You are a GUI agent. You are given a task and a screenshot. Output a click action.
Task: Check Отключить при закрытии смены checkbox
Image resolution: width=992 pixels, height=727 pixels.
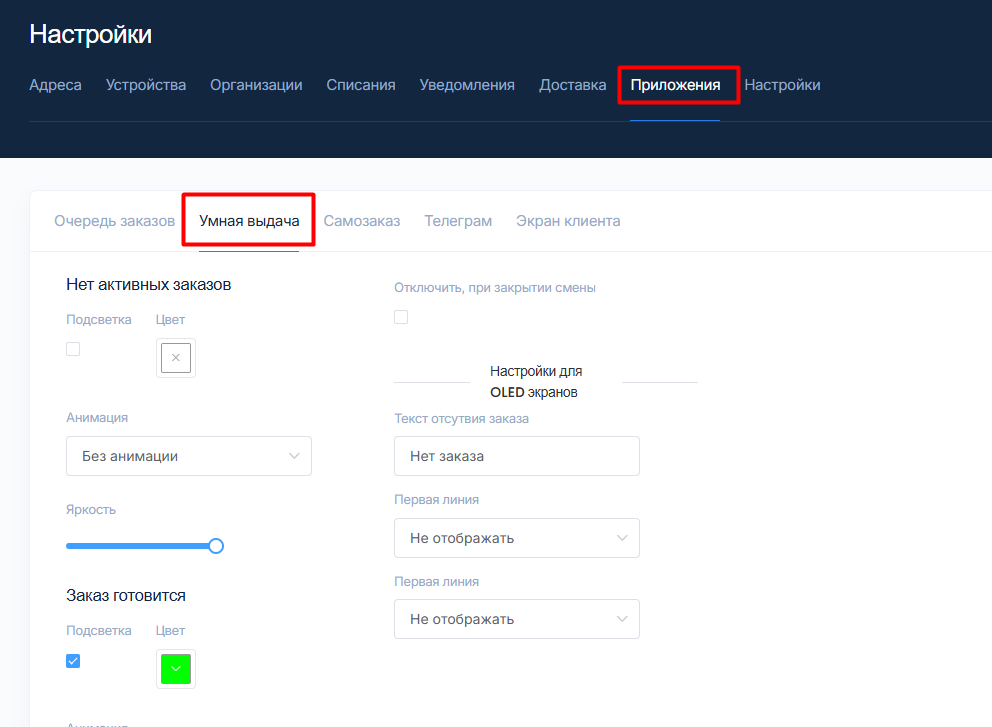click(x=401, y=317)
